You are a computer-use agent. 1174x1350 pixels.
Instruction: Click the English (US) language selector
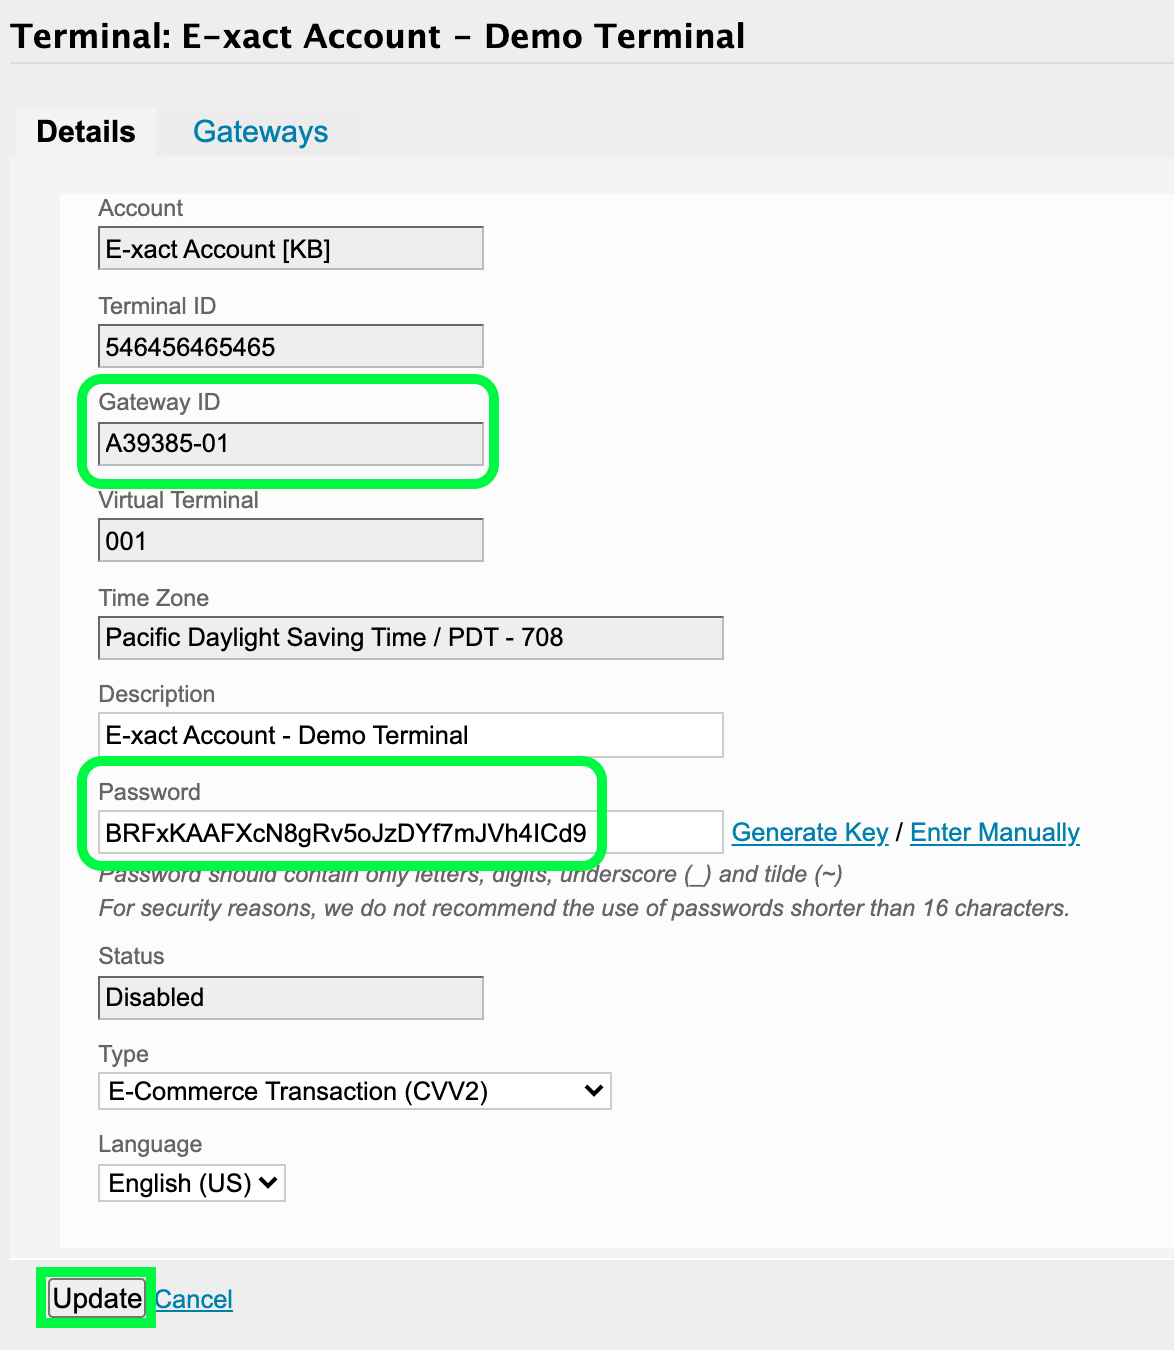pyautogui.click(x=191, y=1183)
